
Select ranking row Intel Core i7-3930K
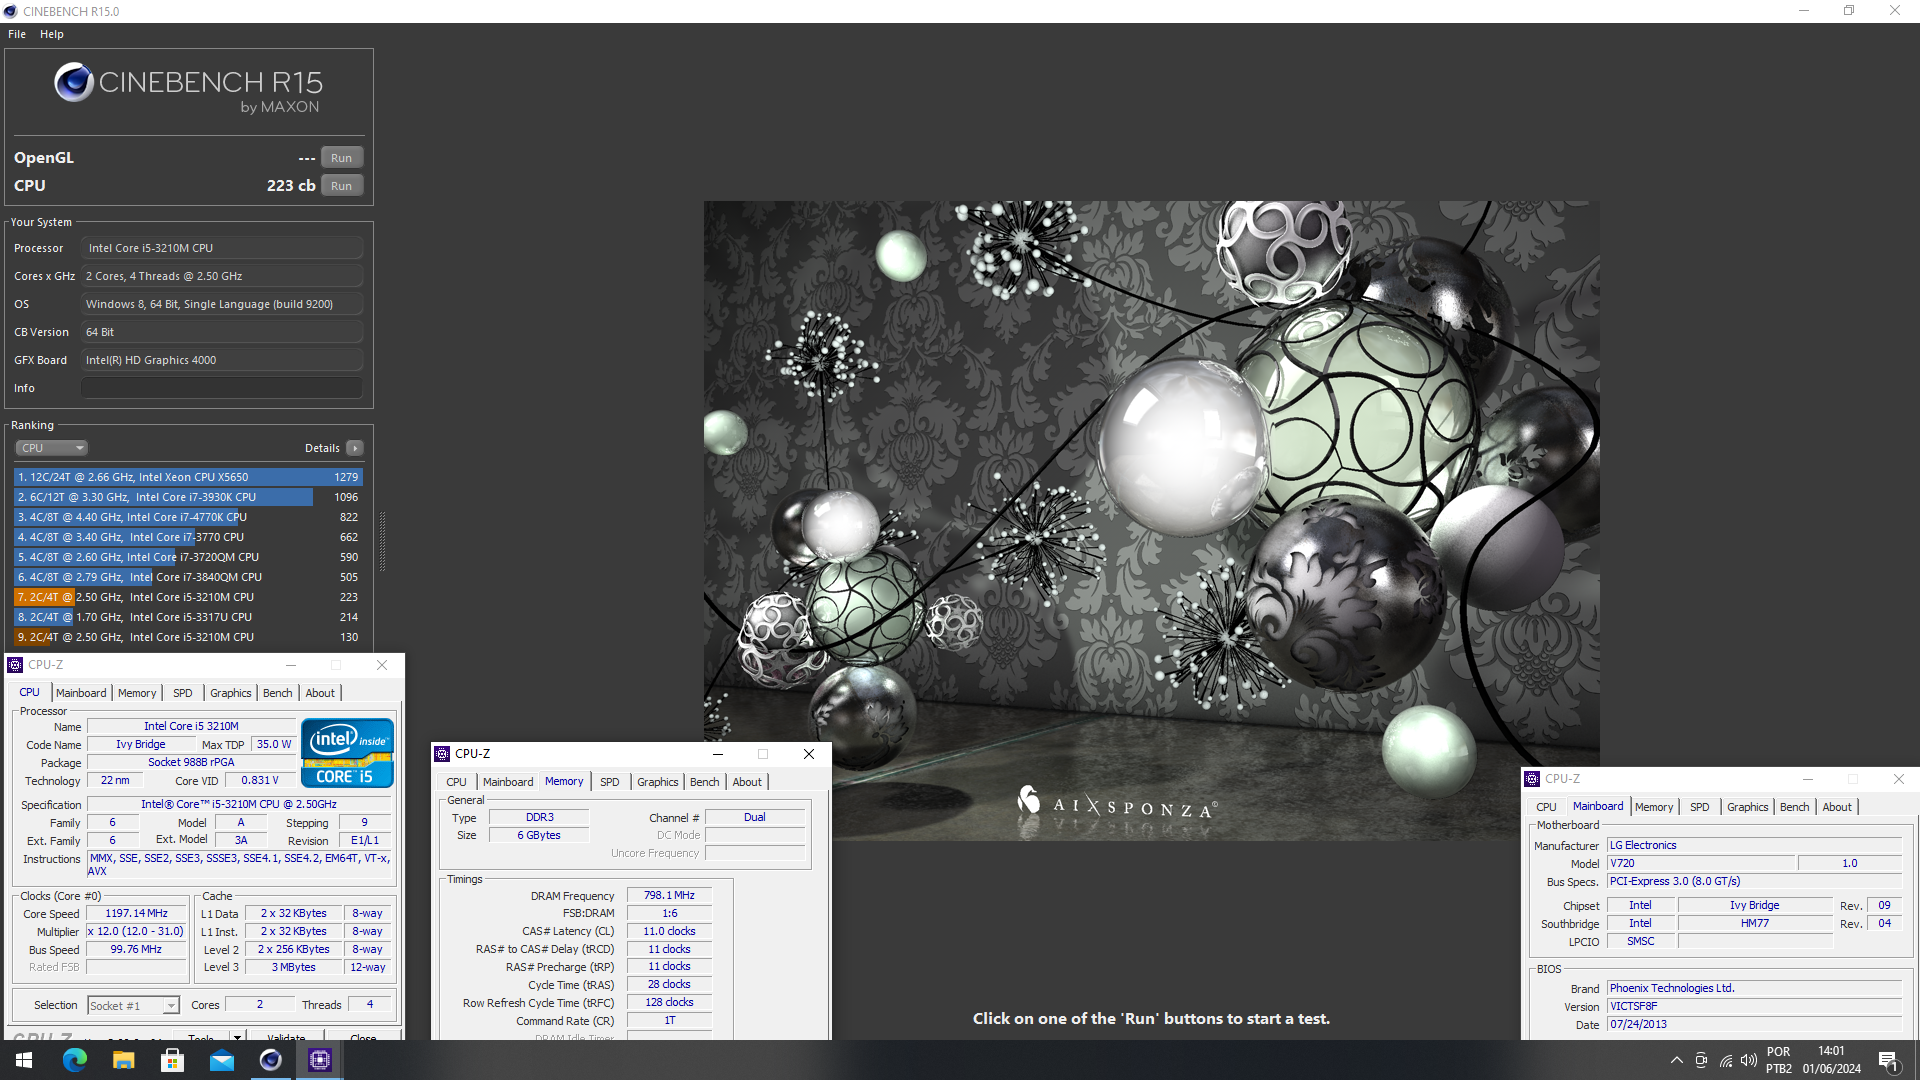coord(188,497)
